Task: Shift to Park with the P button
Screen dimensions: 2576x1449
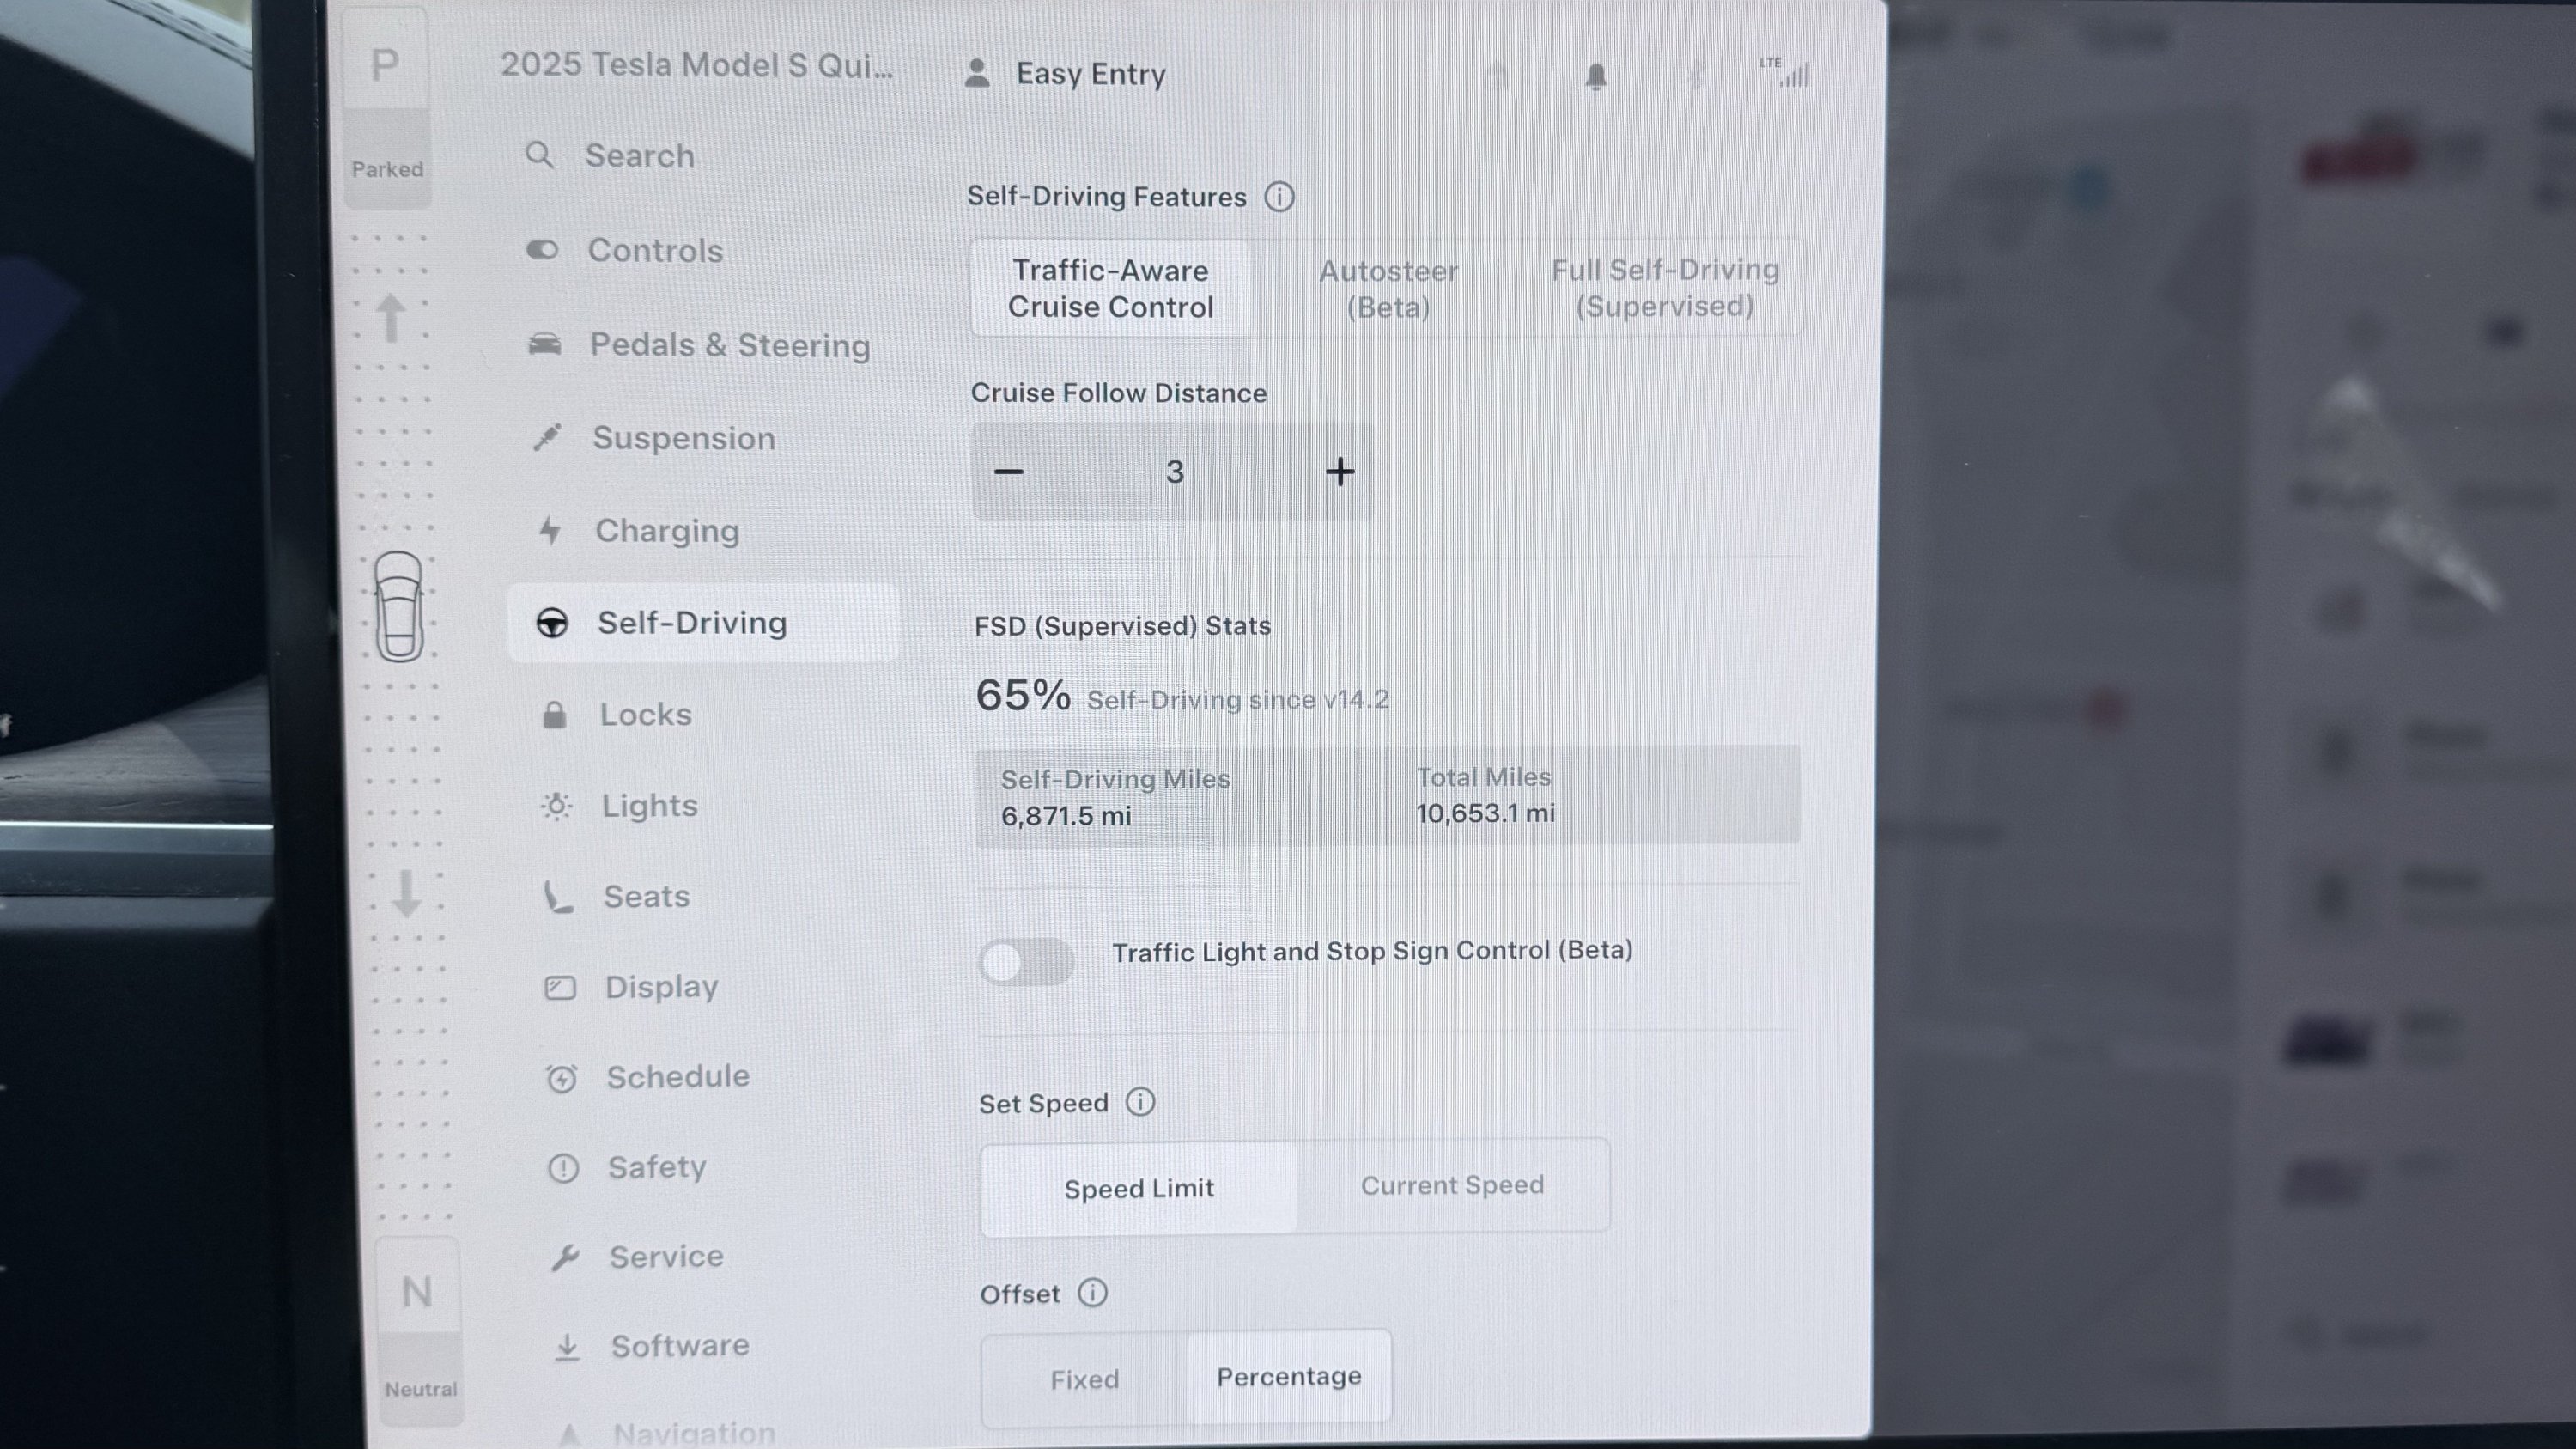Action: 385,66
